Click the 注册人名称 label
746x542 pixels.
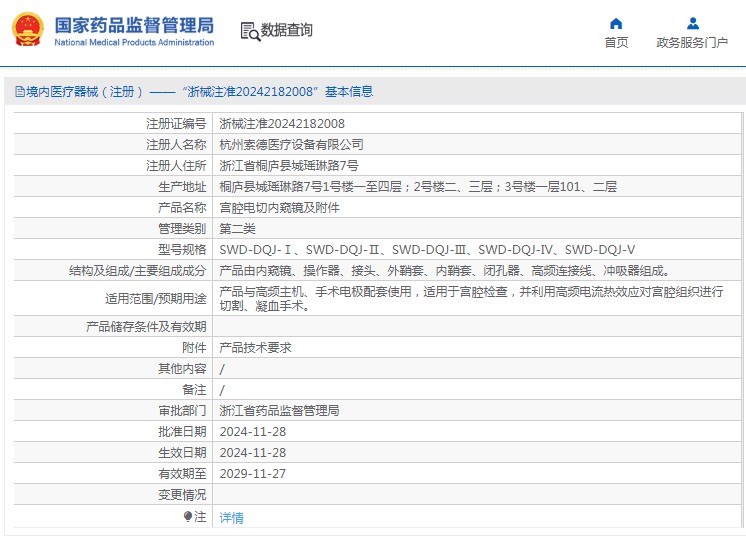(x=176, y=145)
